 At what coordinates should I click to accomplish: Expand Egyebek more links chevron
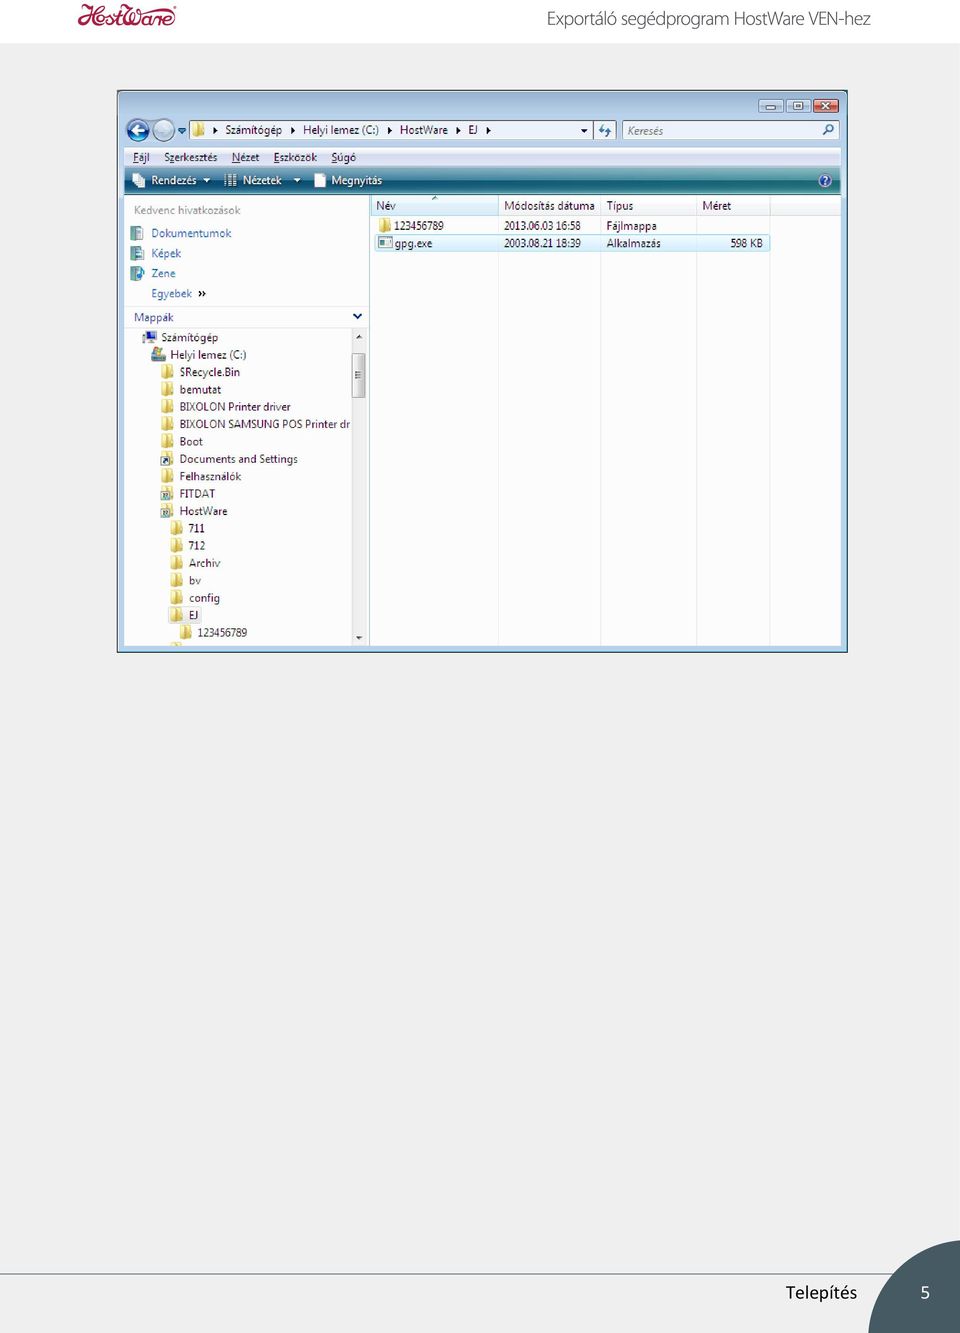tap(202, 294)
